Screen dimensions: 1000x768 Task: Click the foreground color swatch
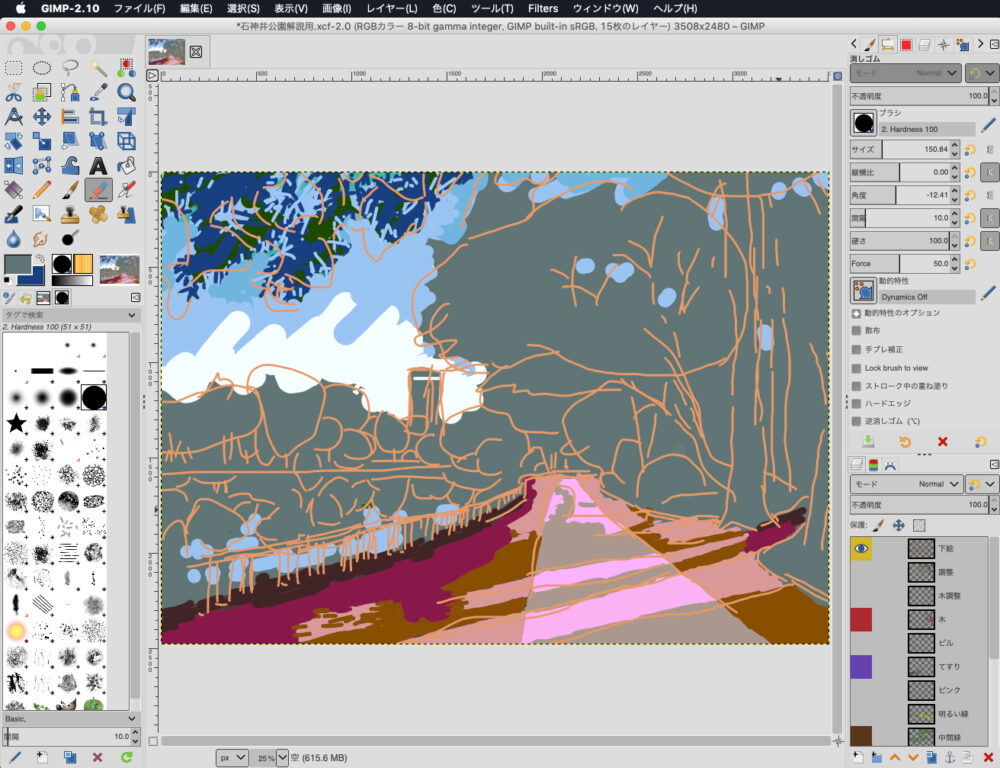pos(18,265)
